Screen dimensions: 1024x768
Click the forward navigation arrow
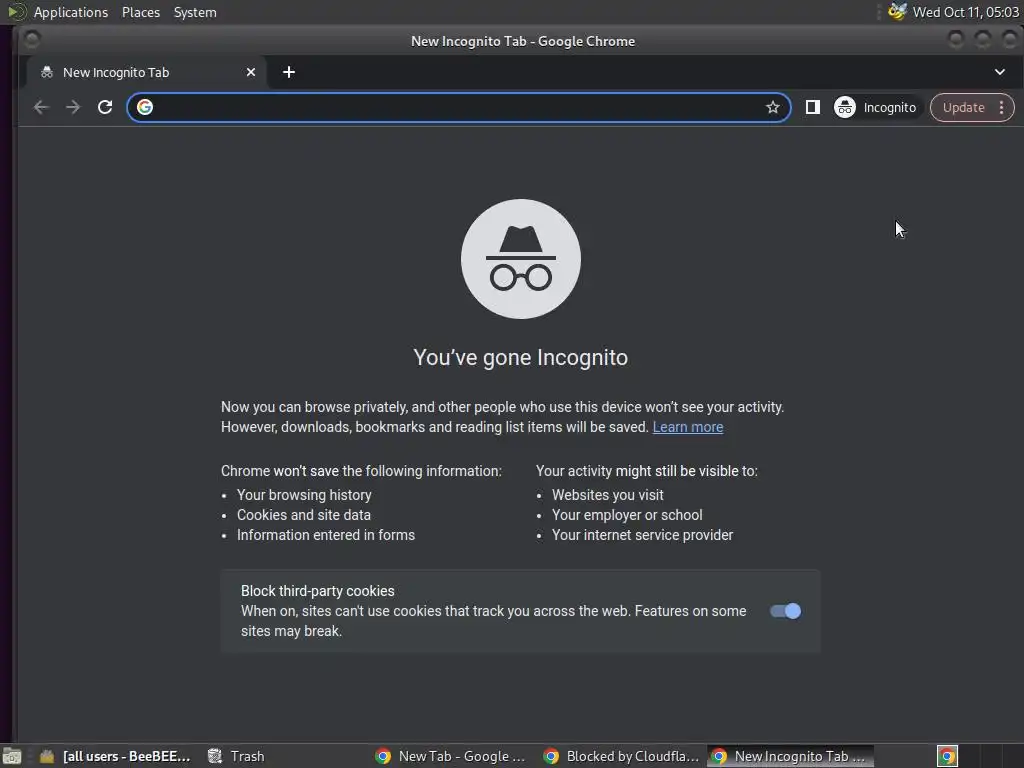[x=73, y=107]
